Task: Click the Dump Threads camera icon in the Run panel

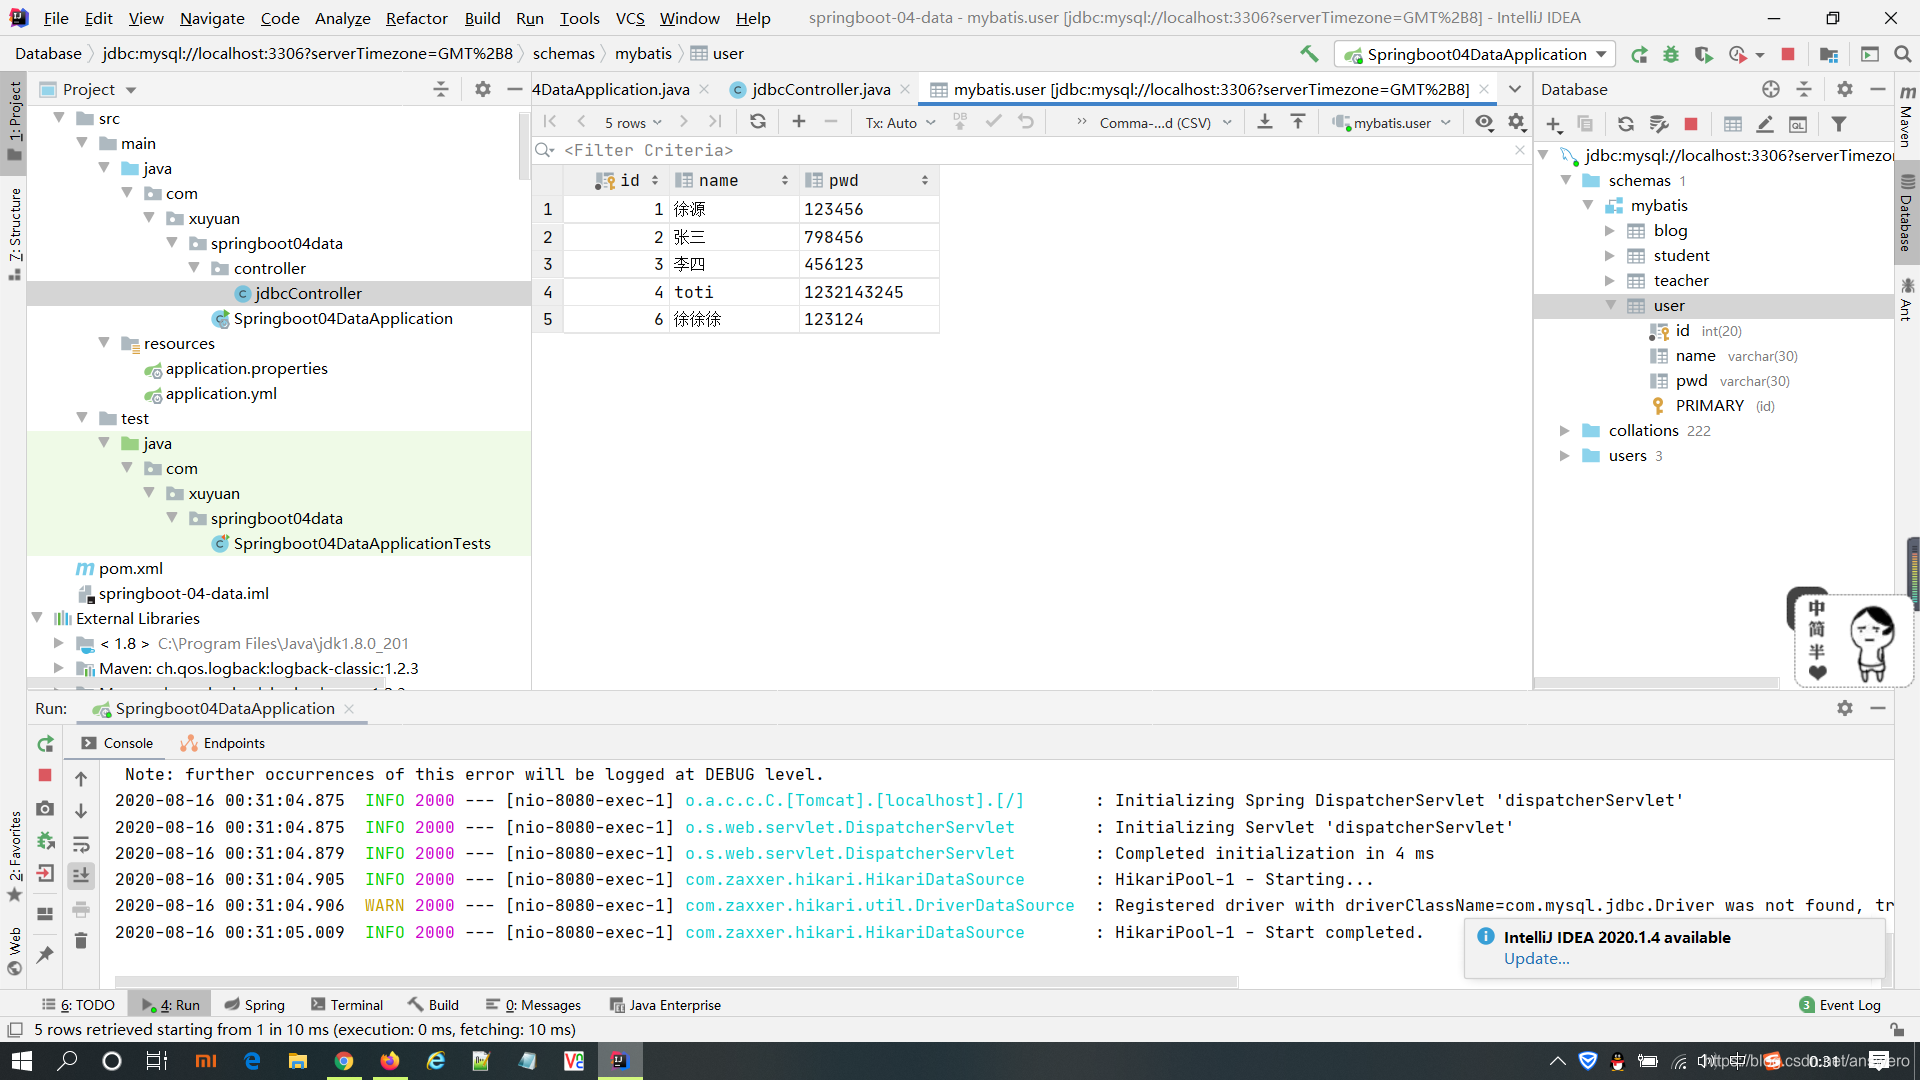Action: click(45, 808)
